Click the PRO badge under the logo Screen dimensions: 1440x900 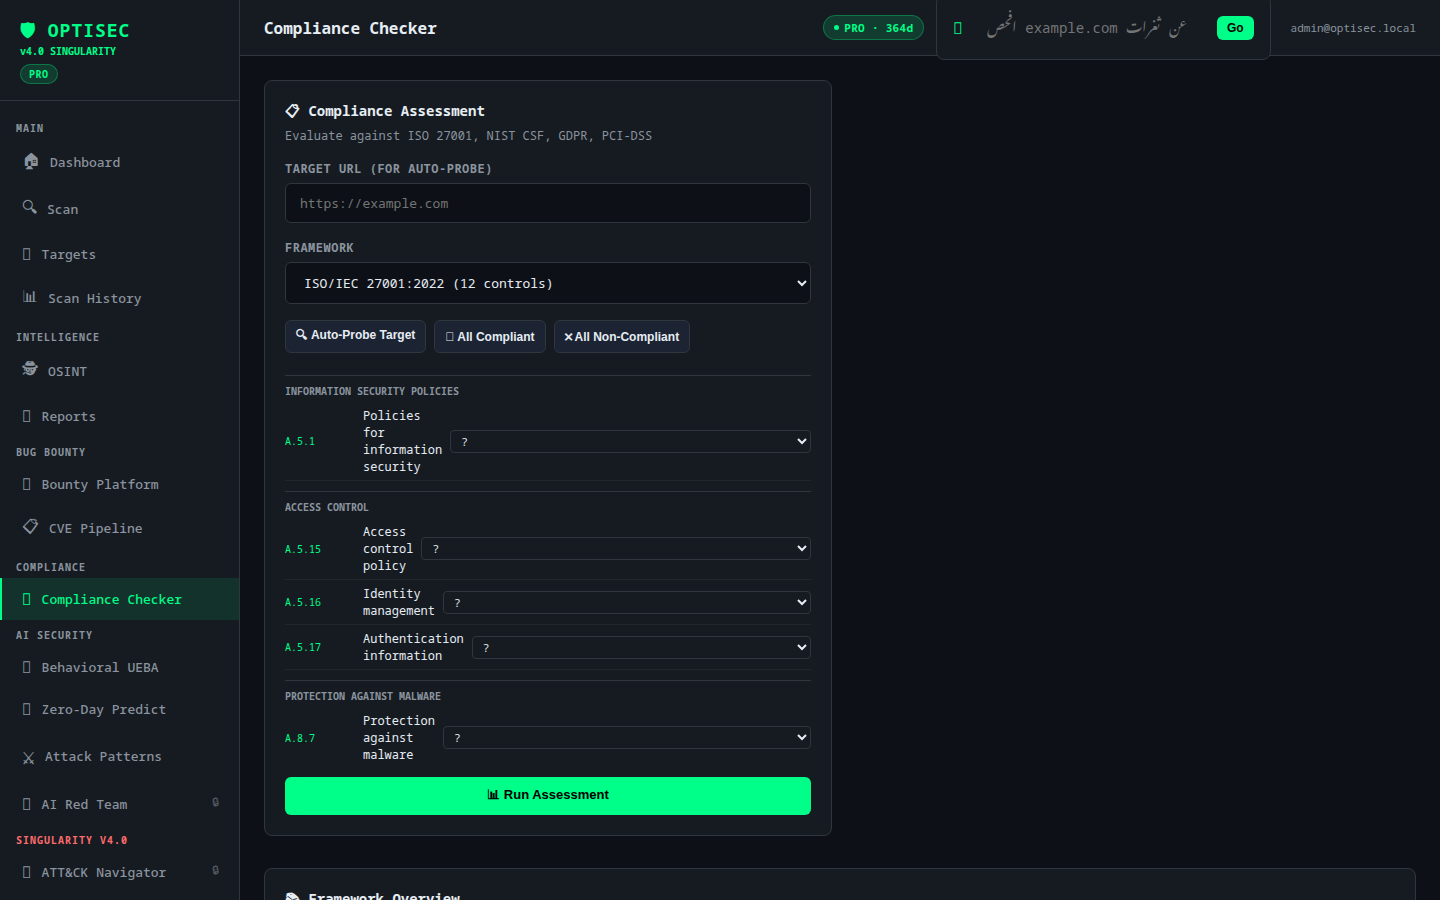click(39, 74)
